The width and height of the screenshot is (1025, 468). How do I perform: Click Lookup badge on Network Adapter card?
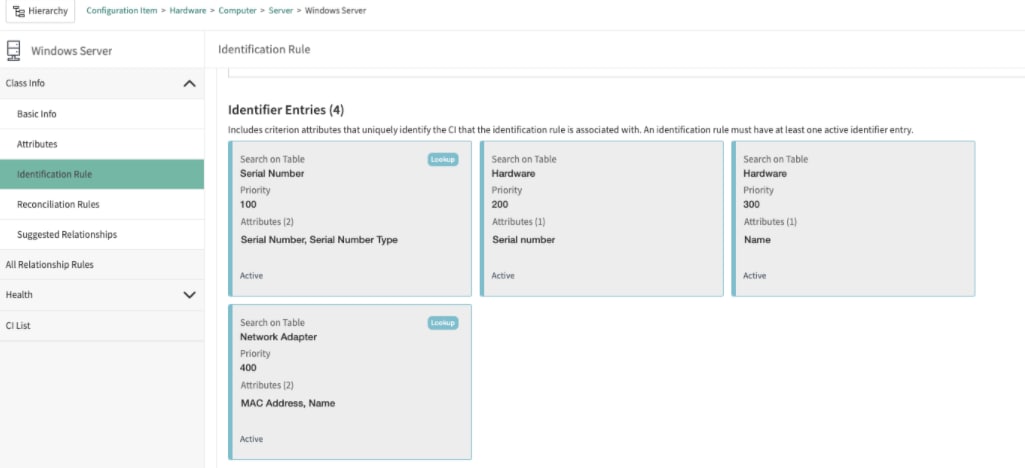coord(443,323)
